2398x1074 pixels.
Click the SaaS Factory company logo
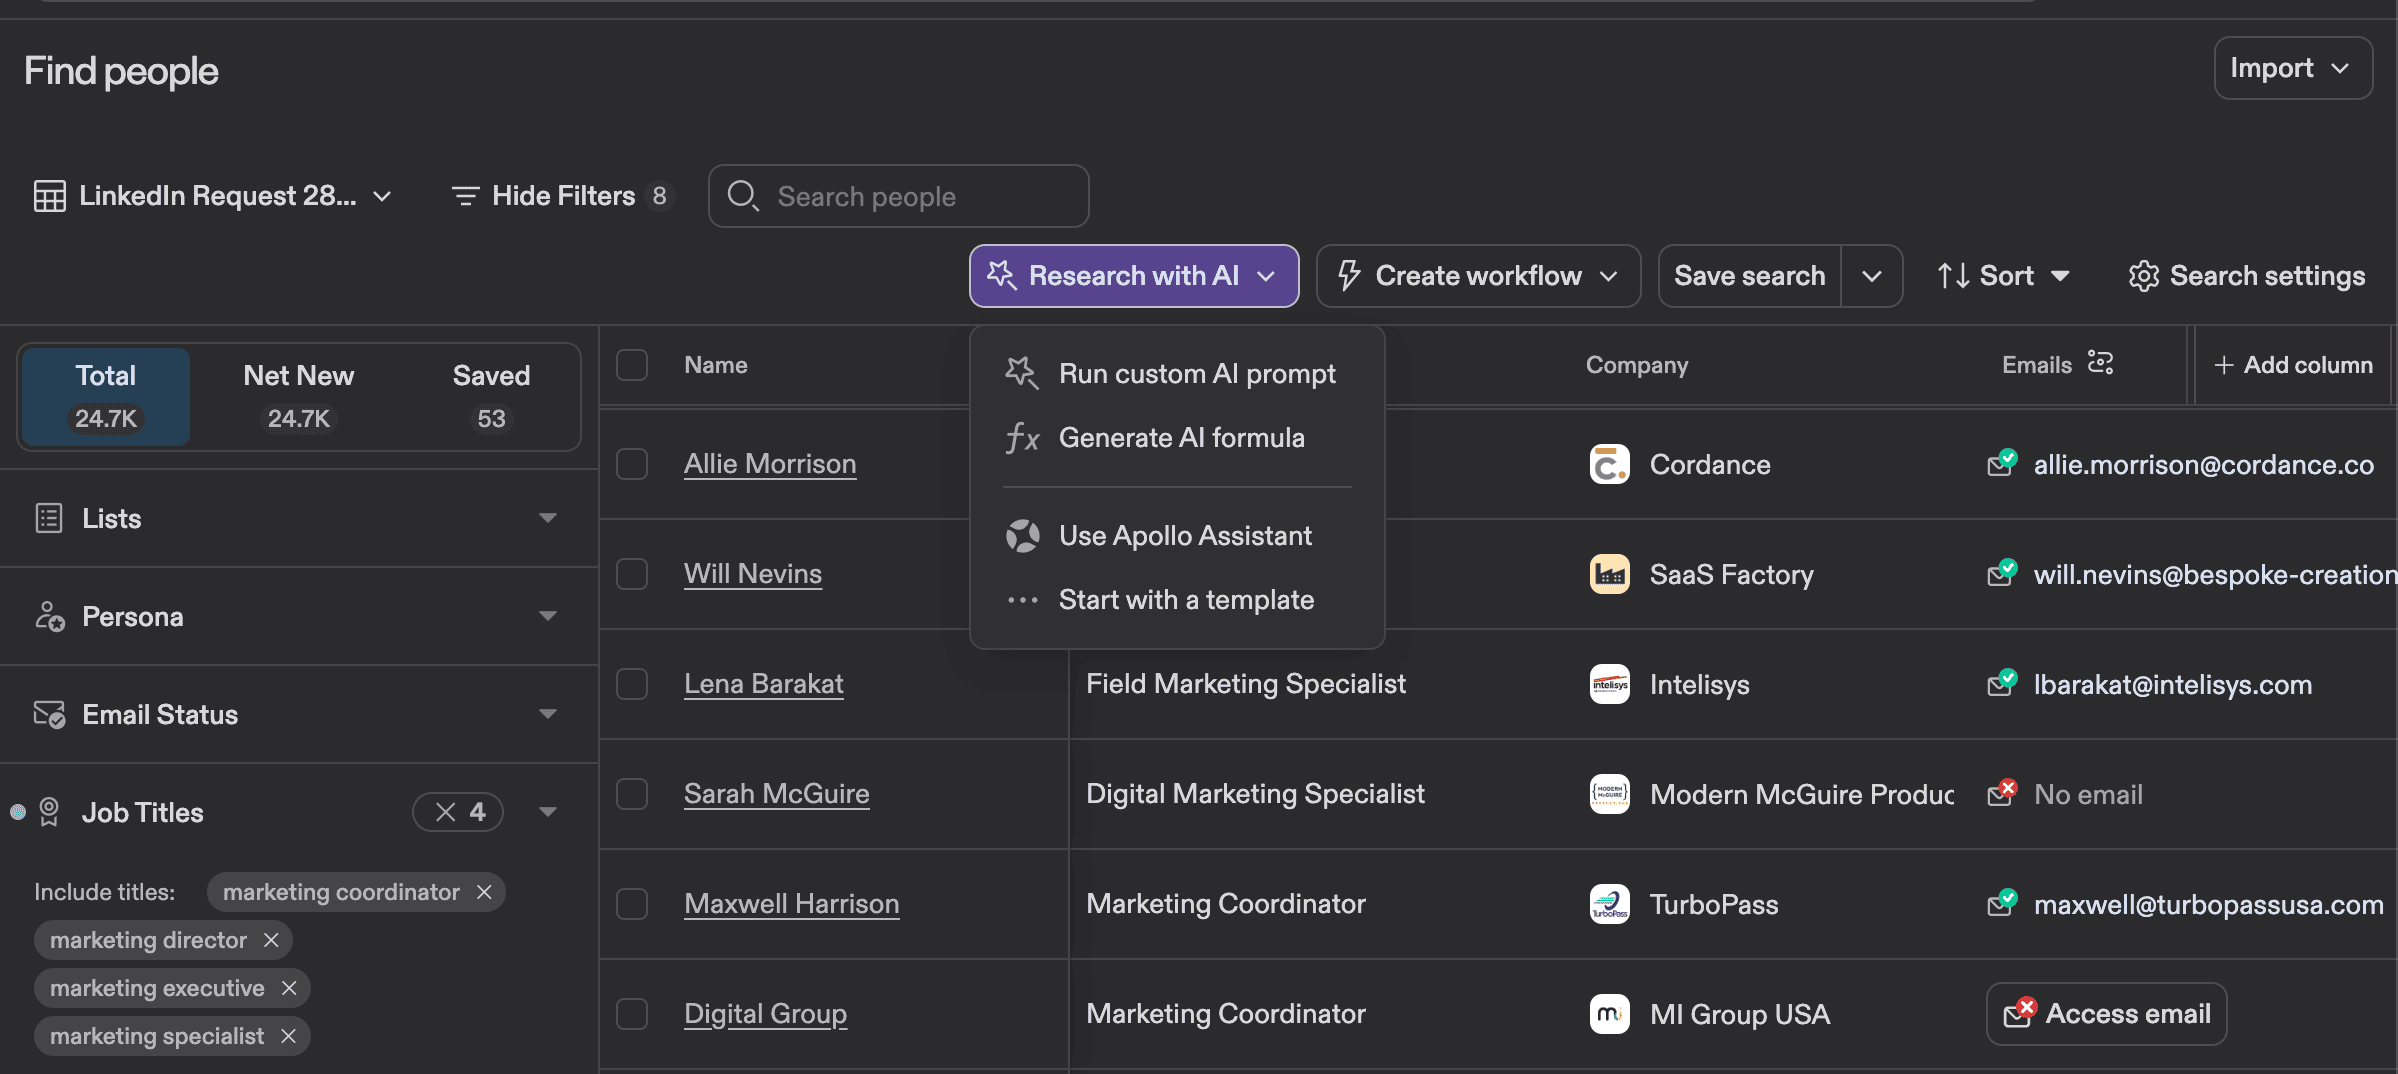coord(1609,574)
